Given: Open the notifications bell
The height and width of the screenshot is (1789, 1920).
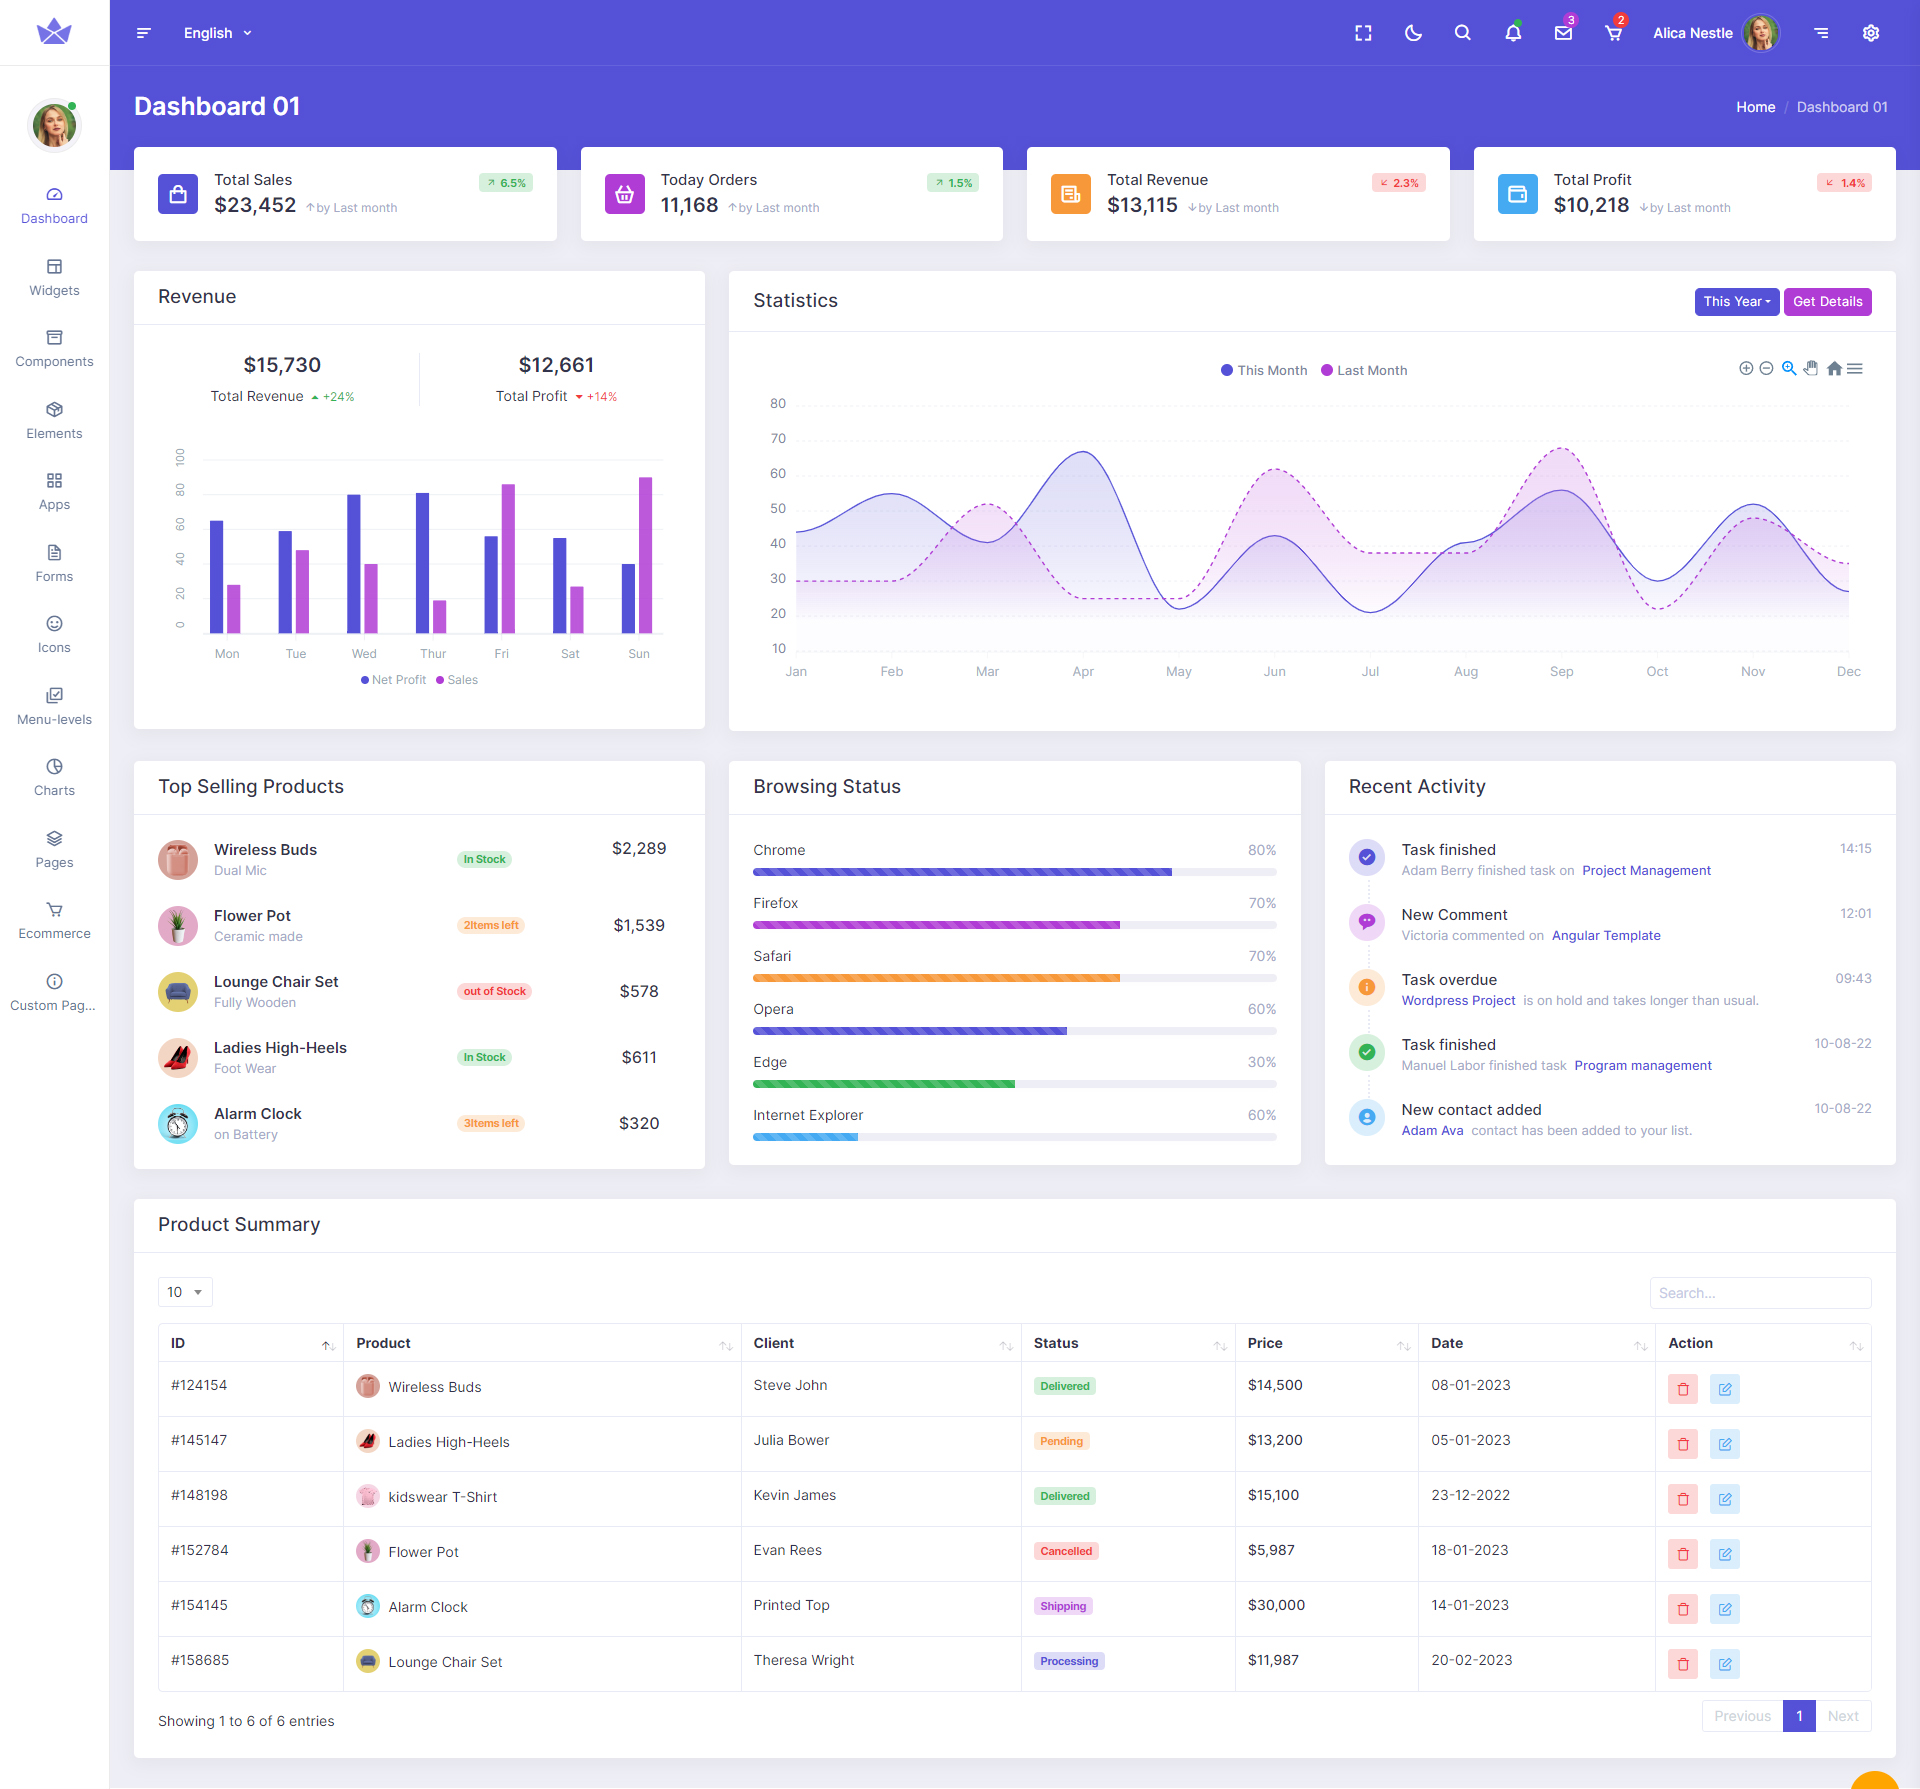Looking at the screenshot, I should [1513, 33].
